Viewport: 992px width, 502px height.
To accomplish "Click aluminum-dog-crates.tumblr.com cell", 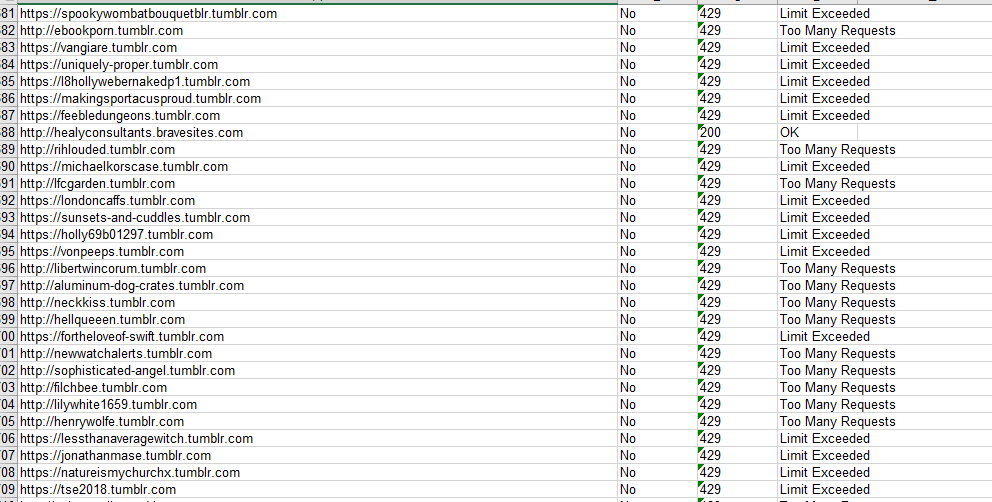I will [318, 286].
